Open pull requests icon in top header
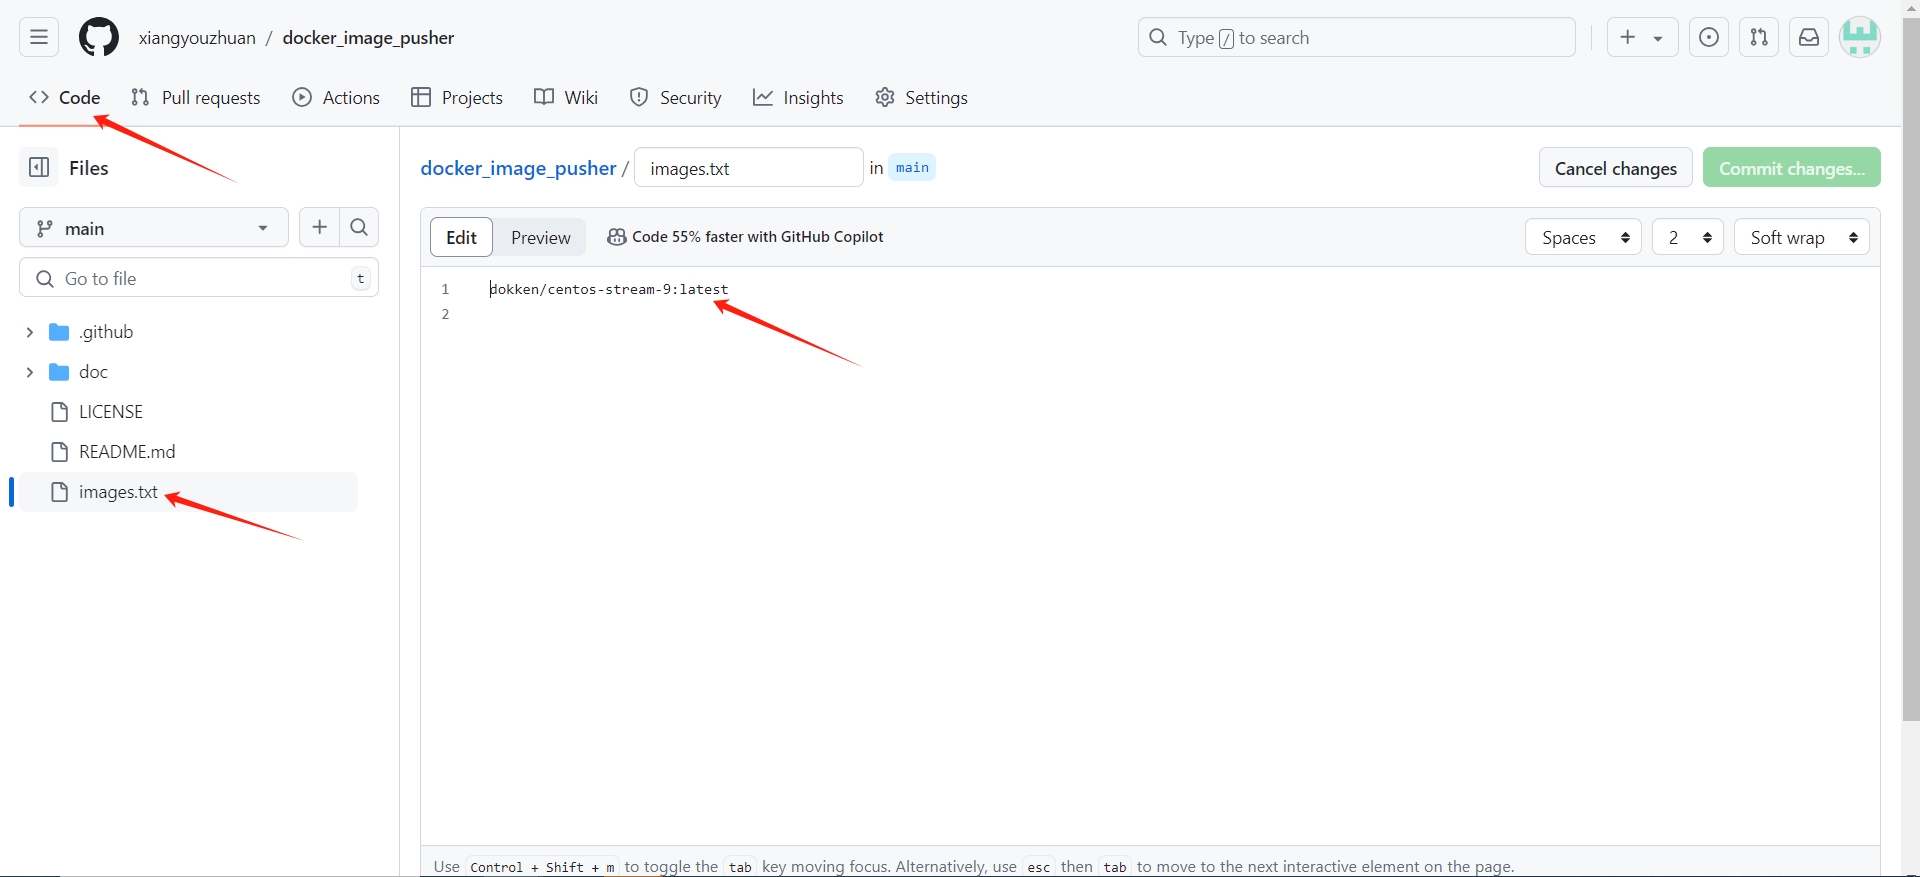The image size is (1920, 877). pos(1759,38)
